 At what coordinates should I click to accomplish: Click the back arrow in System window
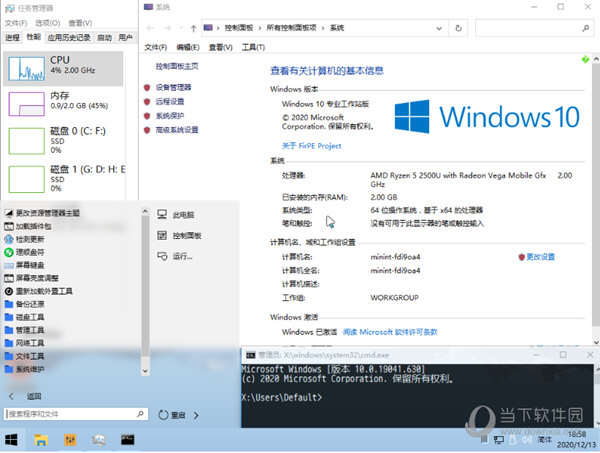pos(150,28)
